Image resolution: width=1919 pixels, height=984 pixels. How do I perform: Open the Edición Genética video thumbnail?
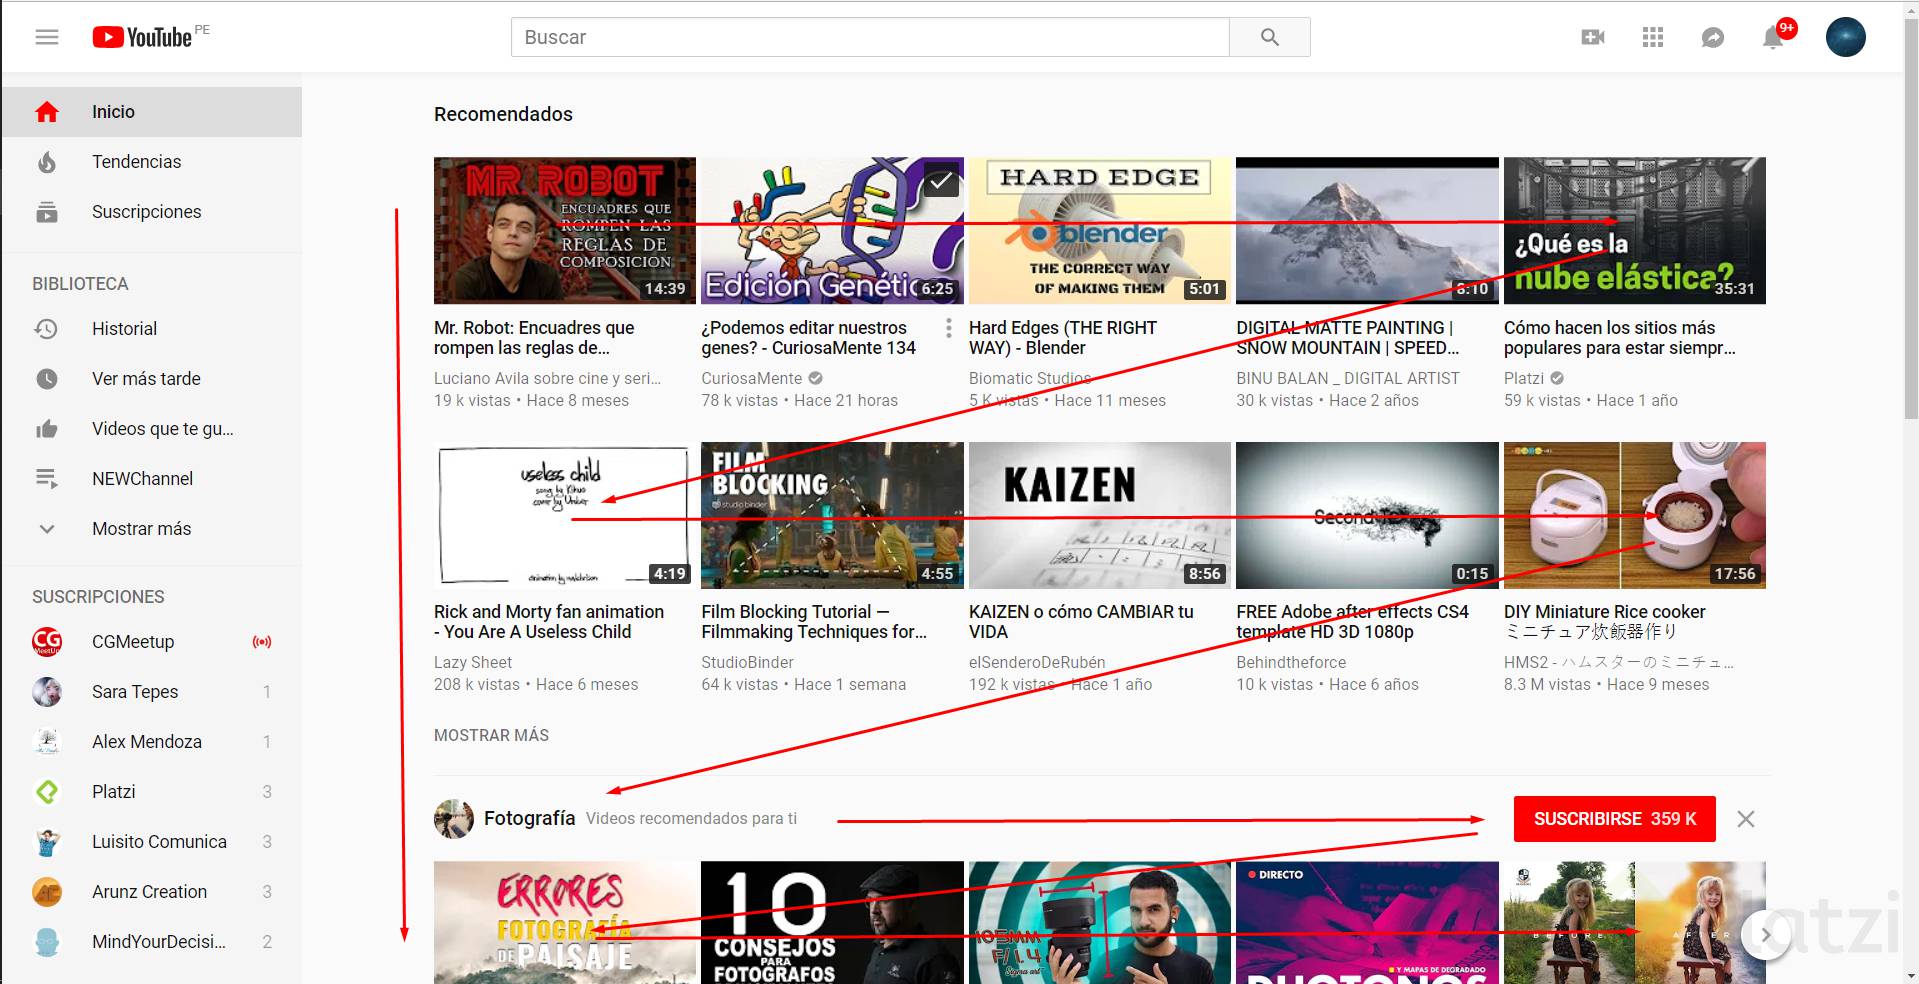[x=832, y=230]
